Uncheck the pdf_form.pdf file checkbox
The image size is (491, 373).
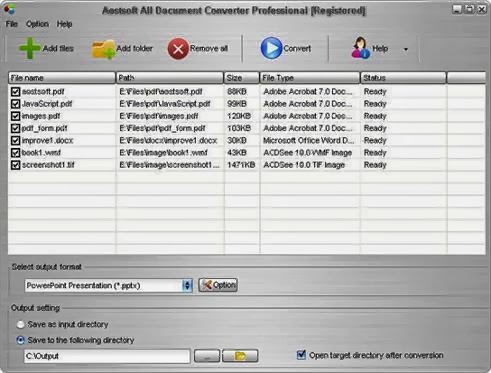[x=15, y=128]
